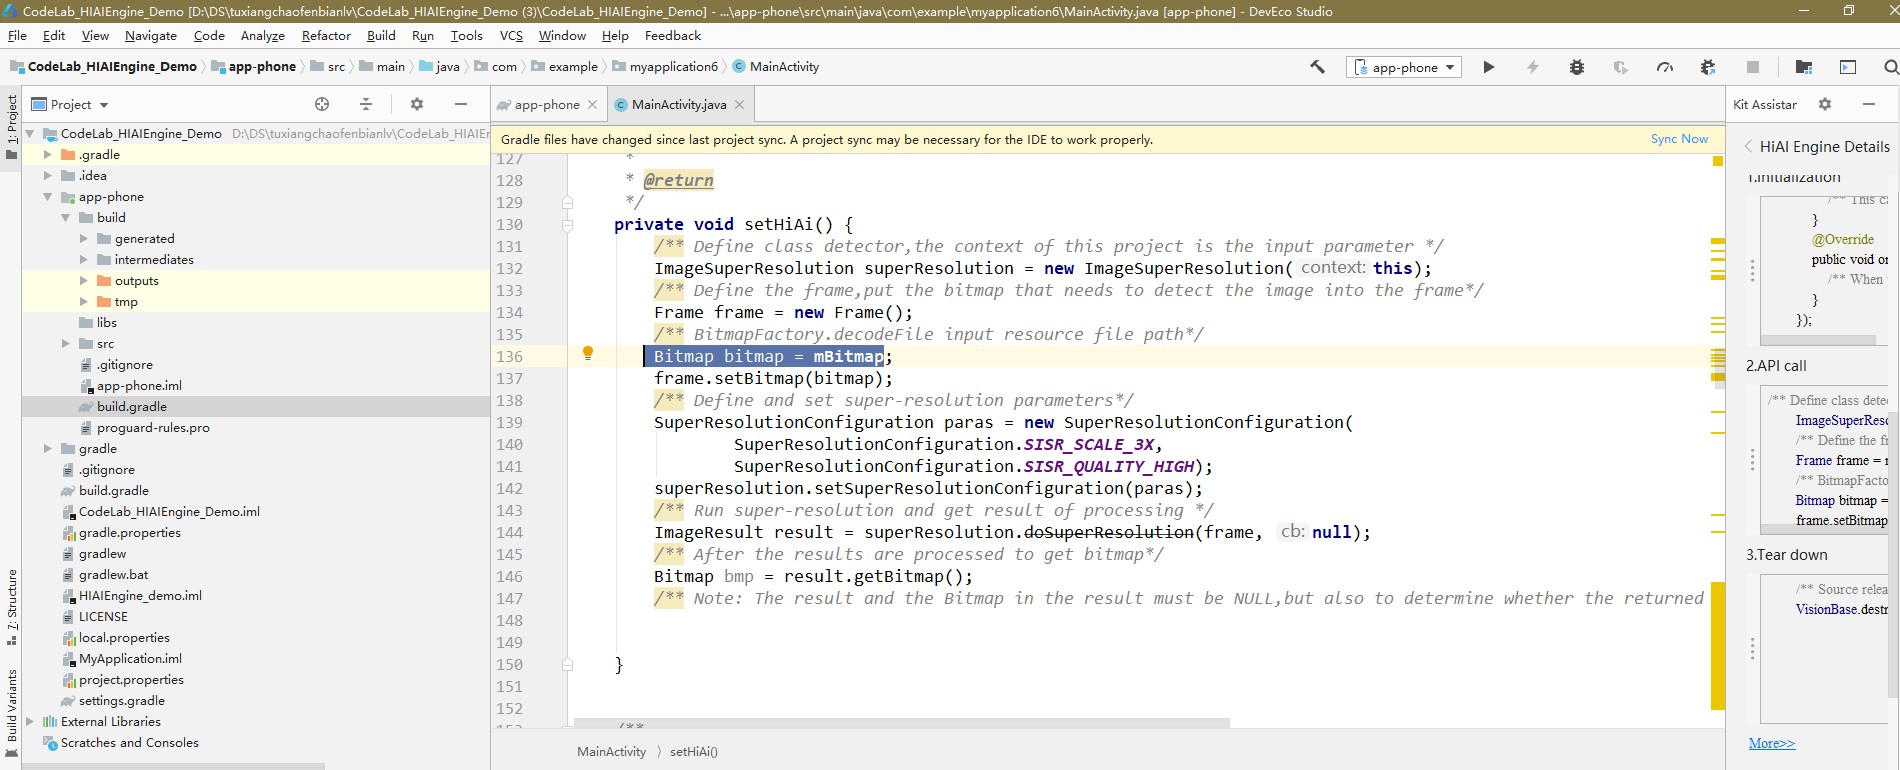Collapse the CodeLab_HIAIEngine_Demo root node
Viewport: 1900px width, 770px height.
(30, 133)
